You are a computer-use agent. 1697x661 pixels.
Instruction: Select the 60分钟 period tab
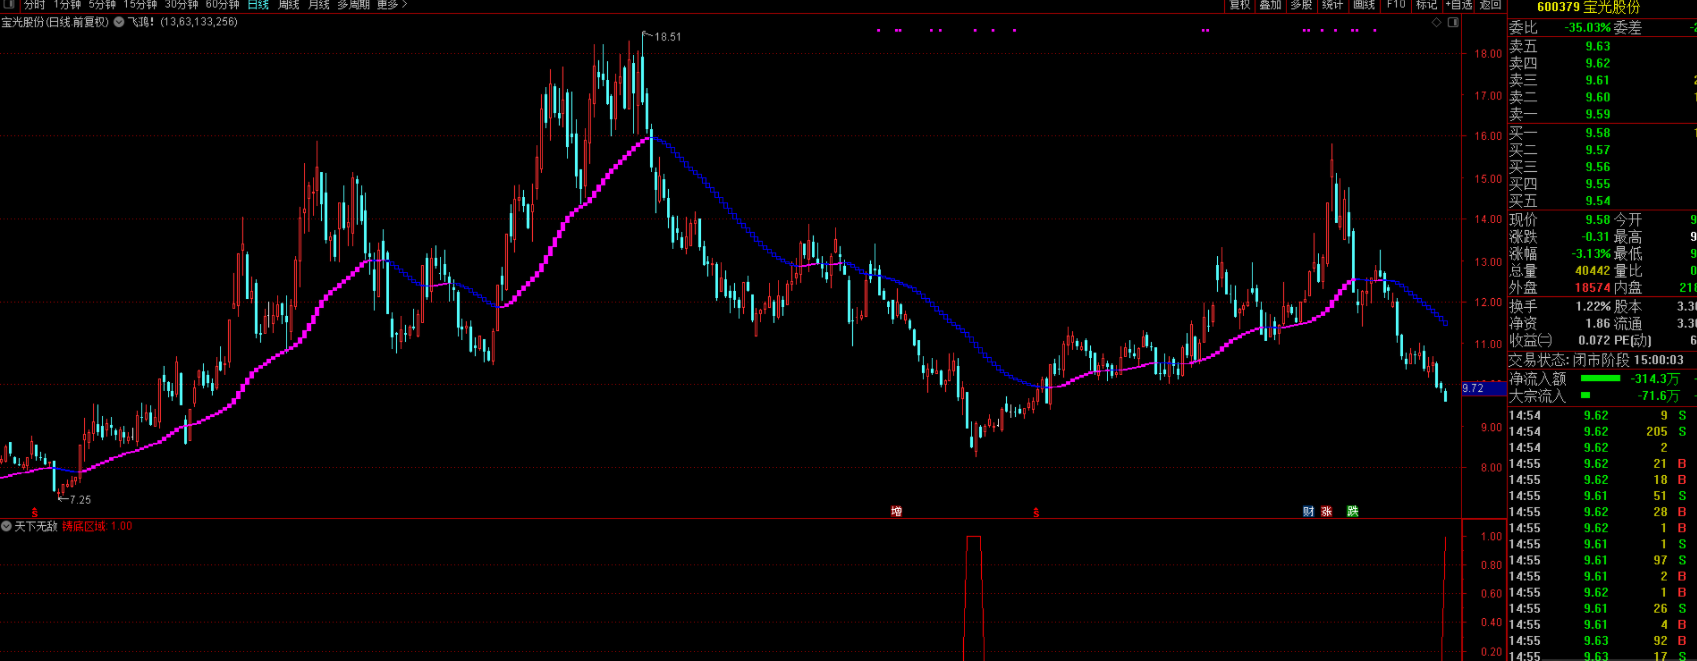[222, 5]
